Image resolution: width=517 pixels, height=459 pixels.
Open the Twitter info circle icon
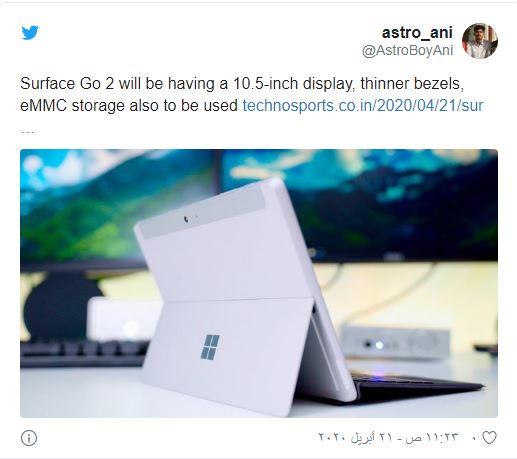[29, 438]
